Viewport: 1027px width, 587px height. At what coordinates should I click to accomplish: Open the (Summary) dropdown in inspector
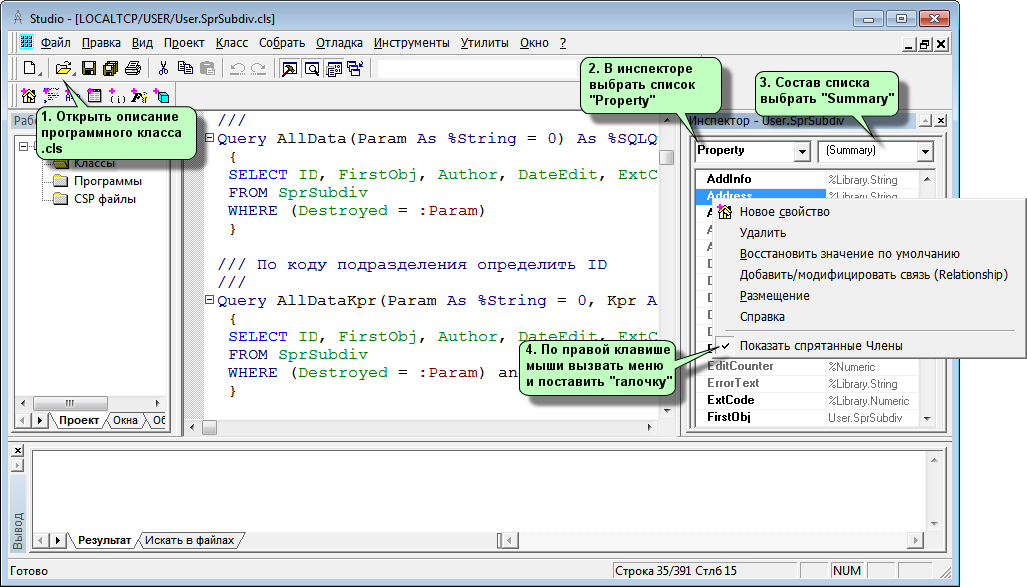pyautogui.click(x=925, y=151)
